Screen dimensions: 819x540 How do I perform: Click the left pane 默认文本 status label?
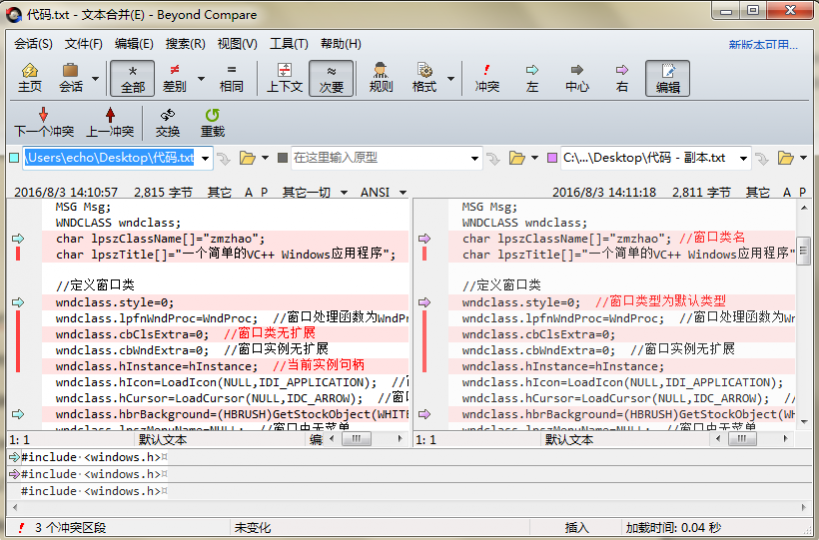tap(163, 440)
